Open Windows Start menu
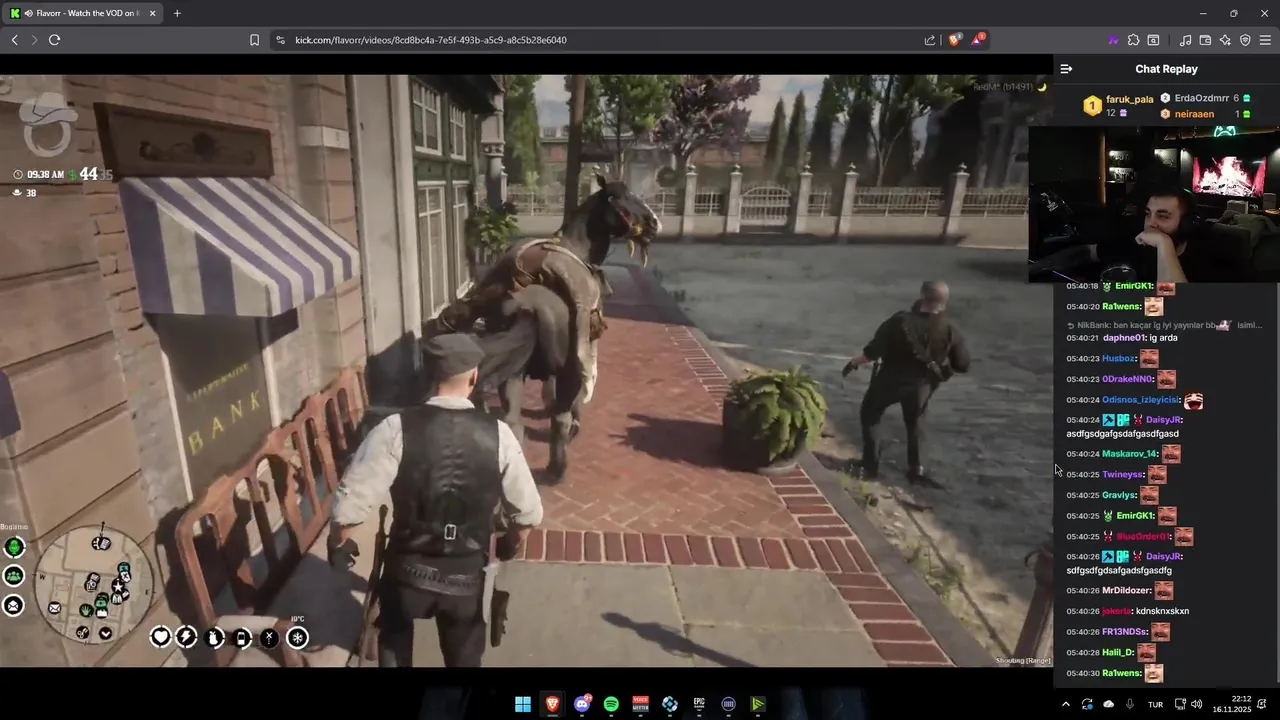Screen dimensions: 1280x720 523,704
